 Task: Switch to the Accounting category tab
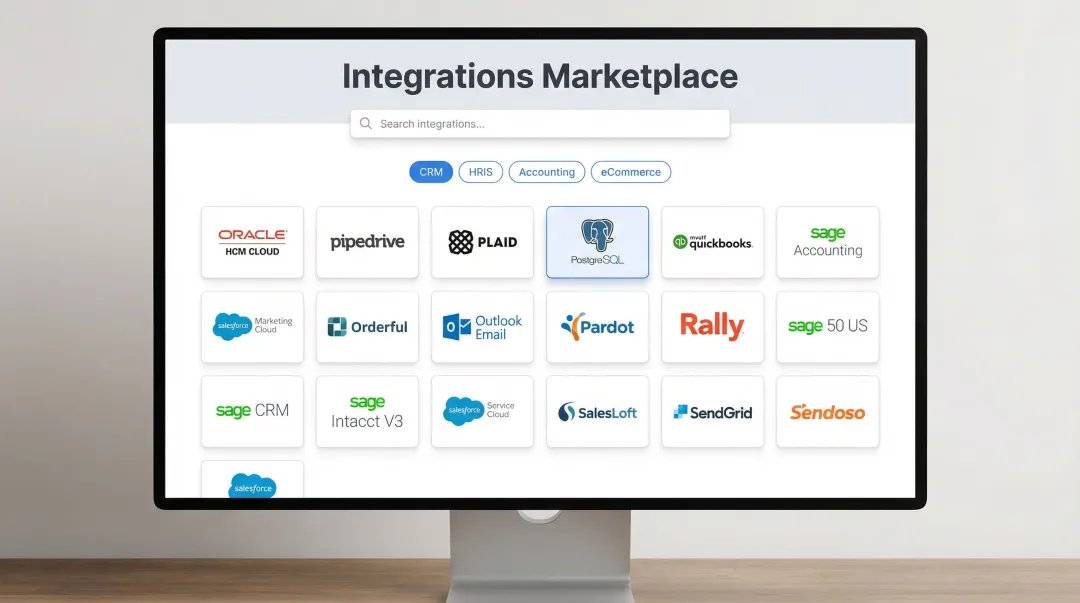(x=547, y=172)
